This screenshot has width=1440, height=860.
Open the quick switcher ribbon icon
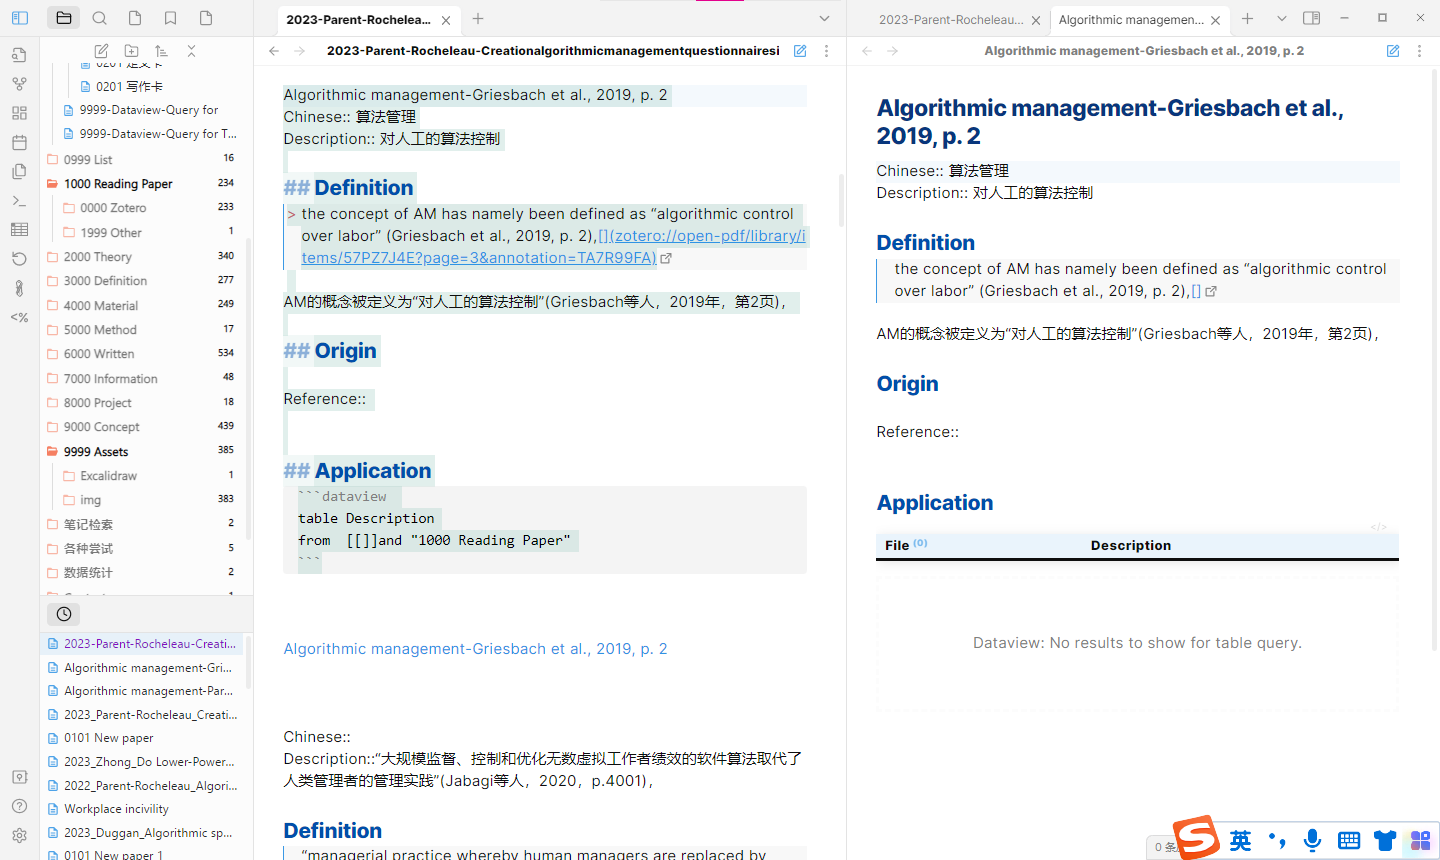pyautogui.click(x=19, y=55)
